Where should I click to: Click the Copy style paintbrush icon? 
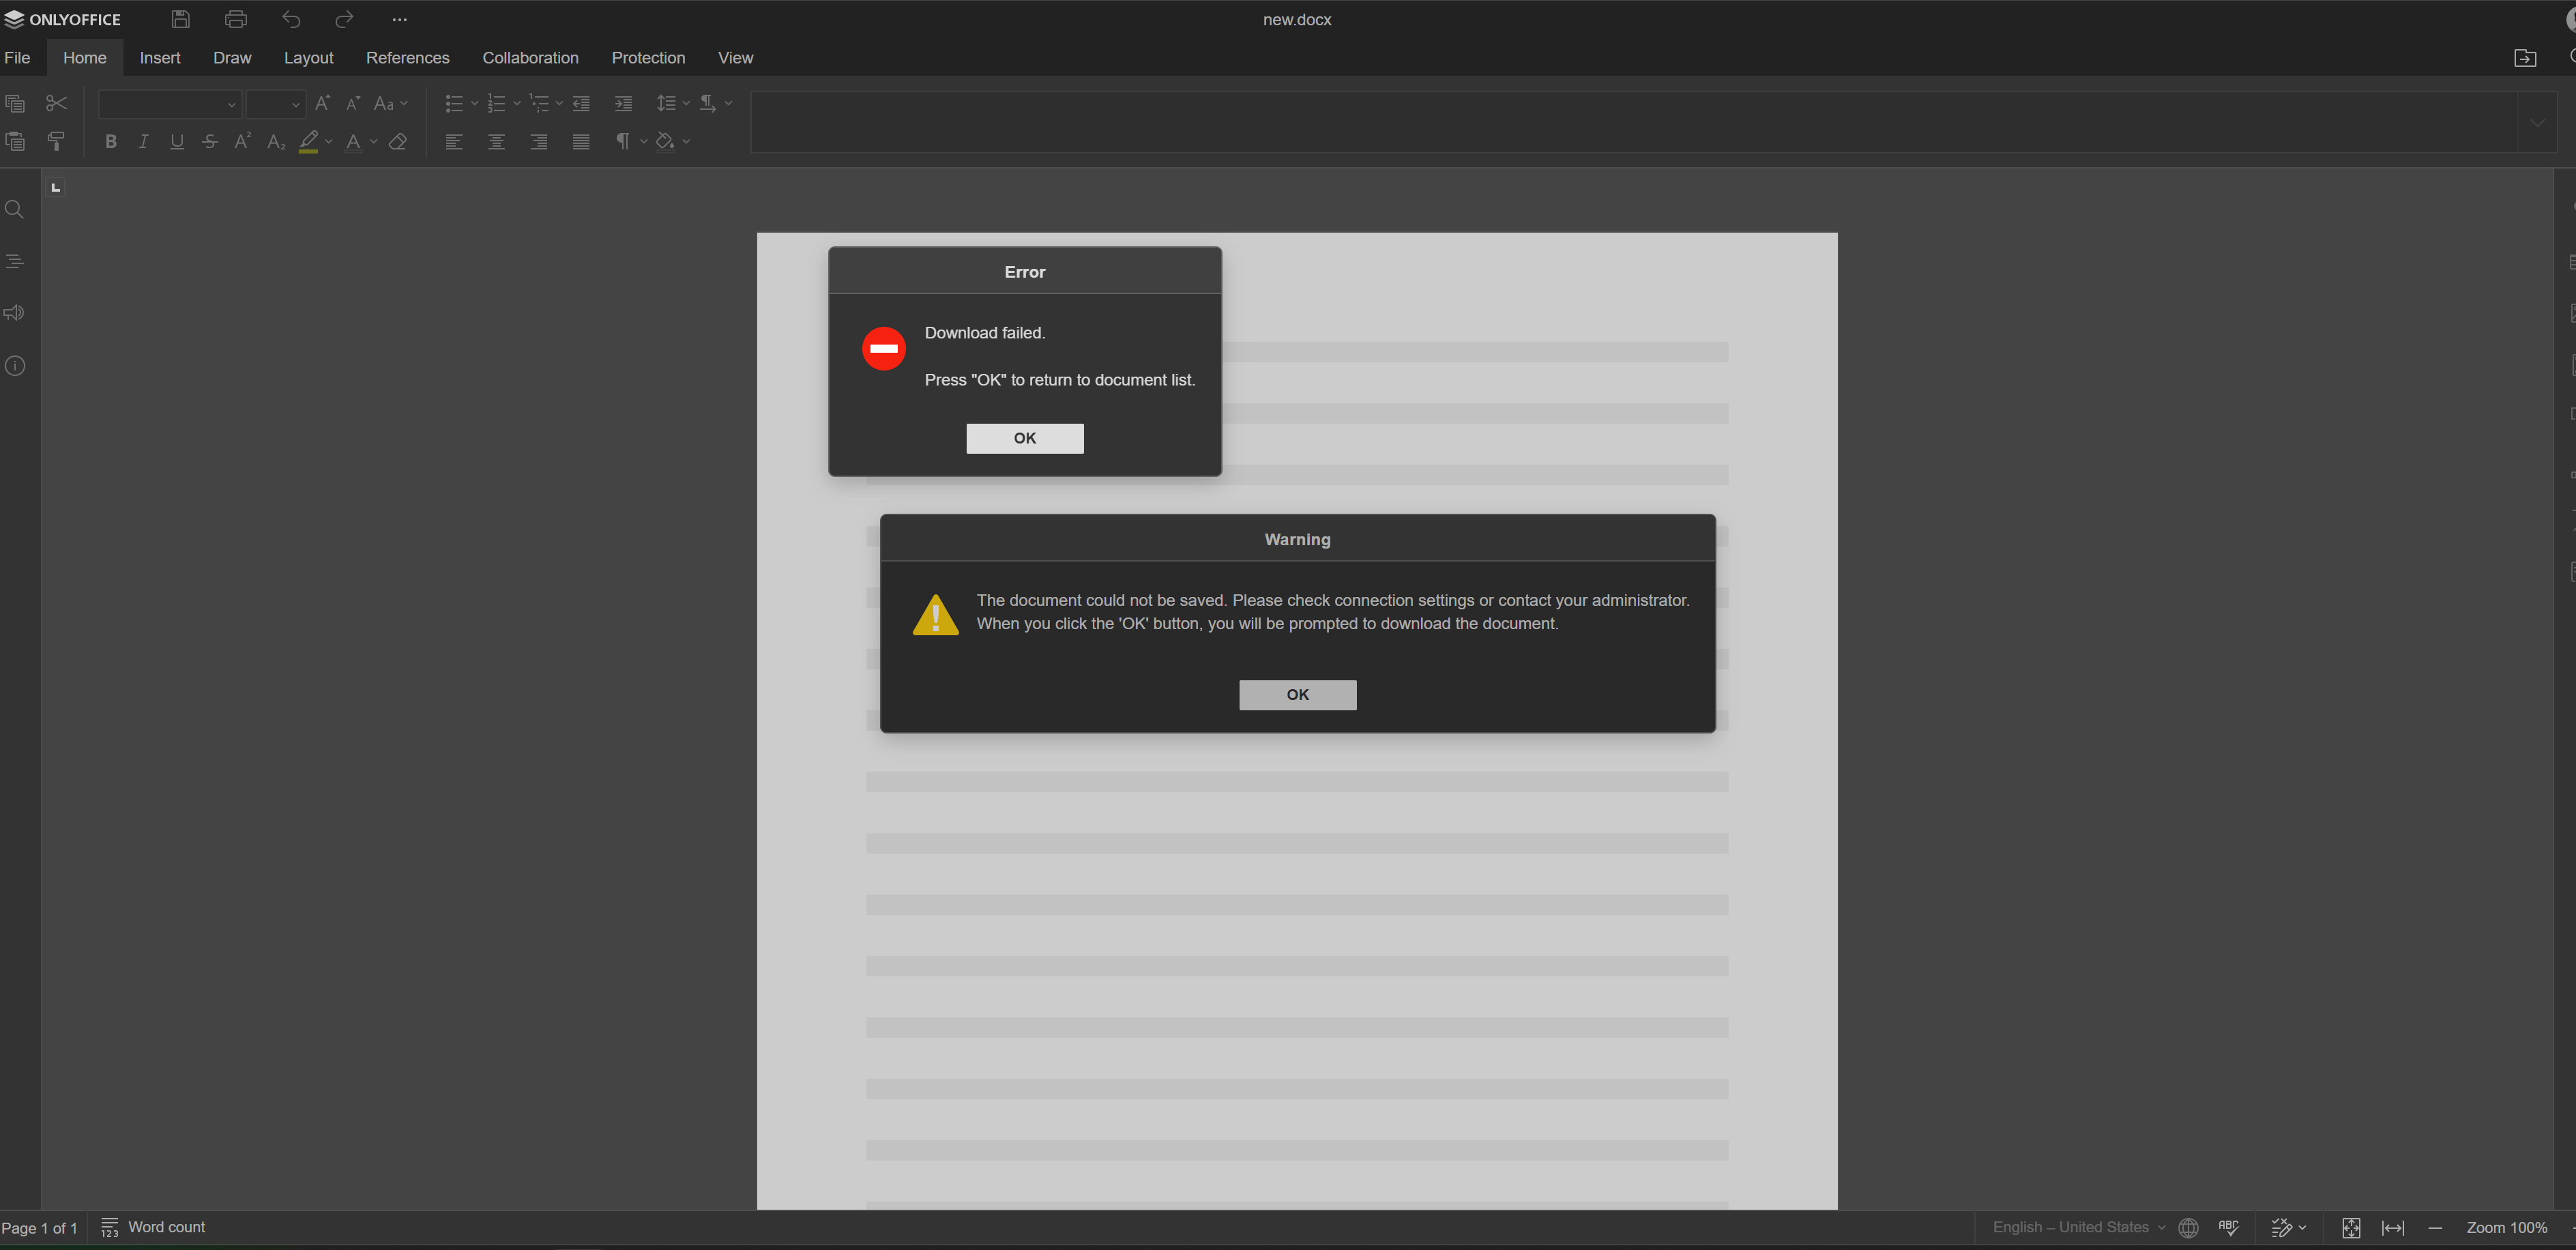point(57,141)
